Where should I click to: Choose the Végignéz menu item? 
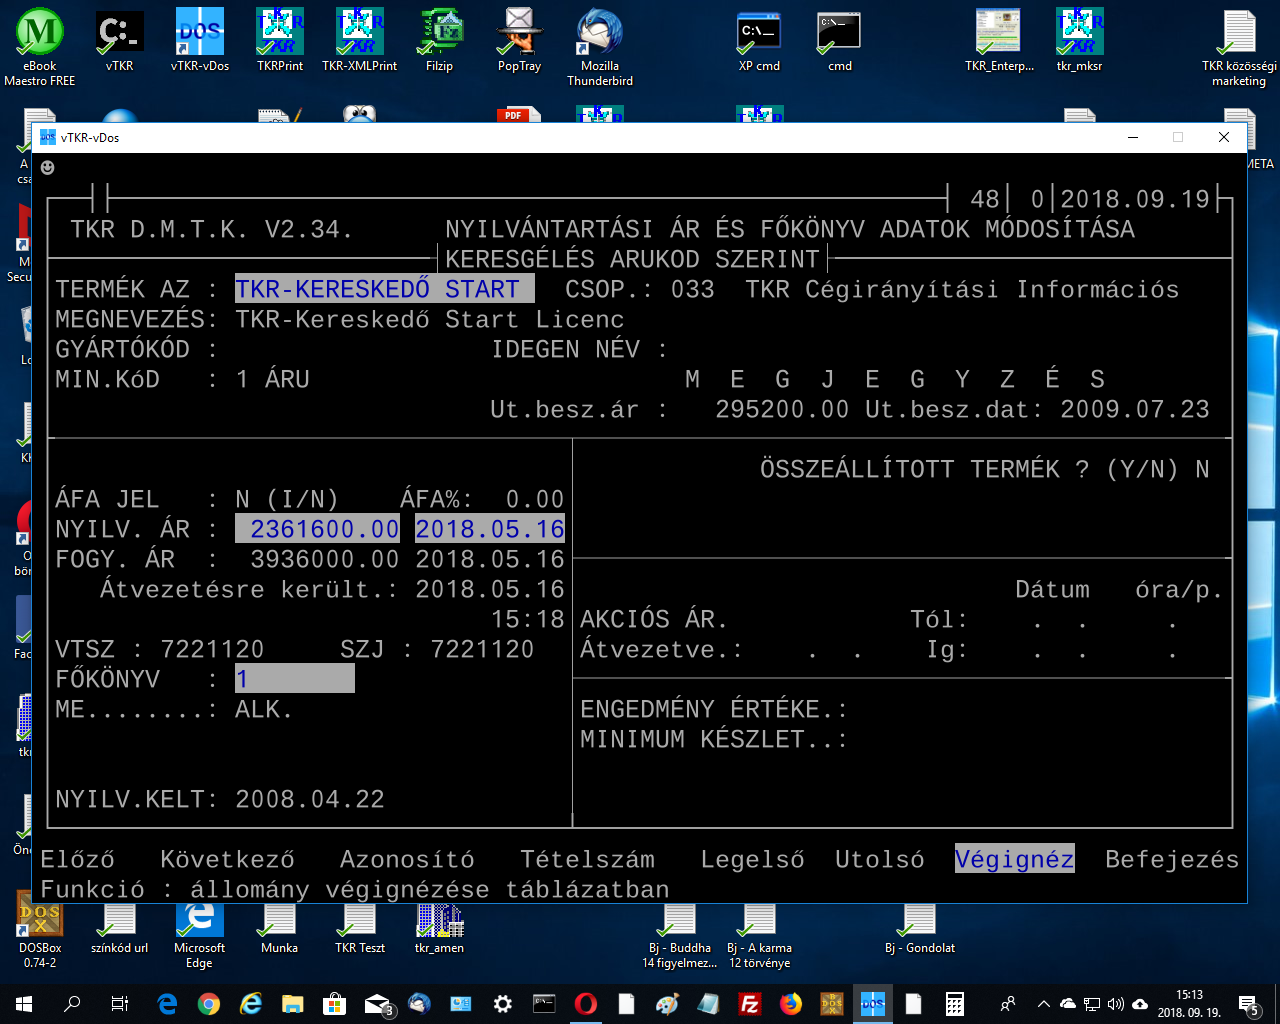tap(1014, 859)
